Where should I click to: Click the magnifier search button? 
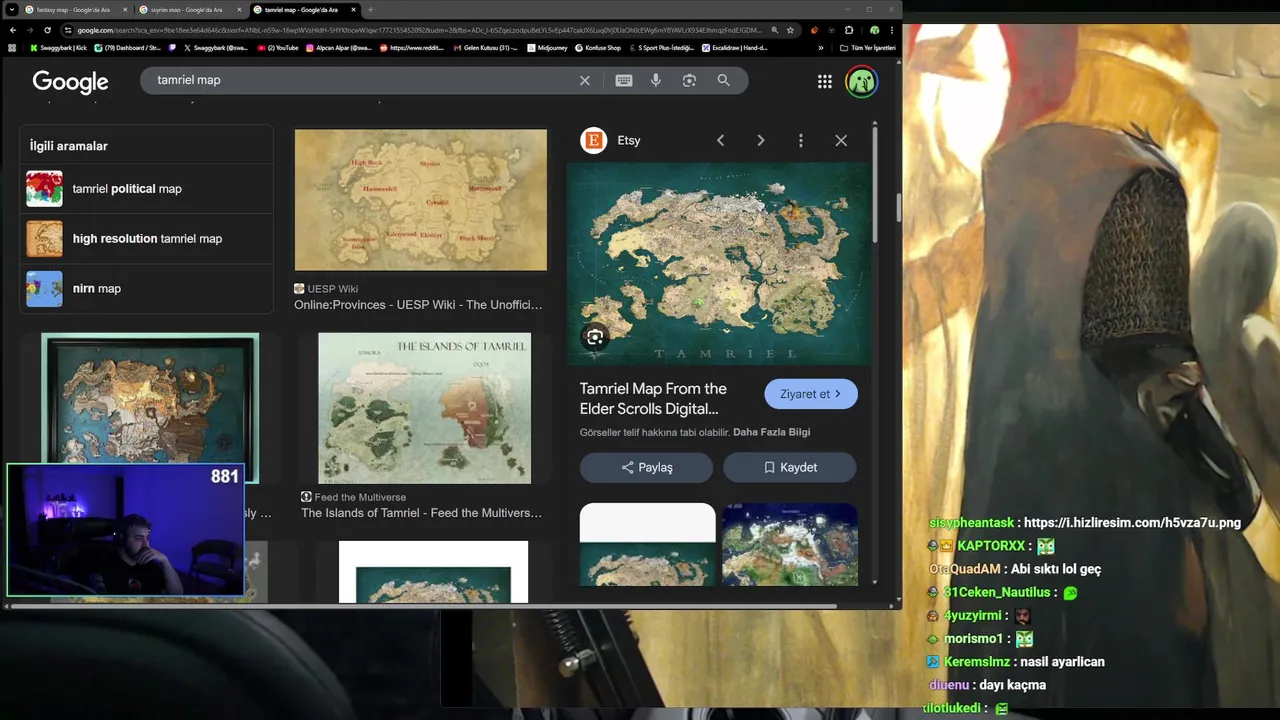[723, 80]
